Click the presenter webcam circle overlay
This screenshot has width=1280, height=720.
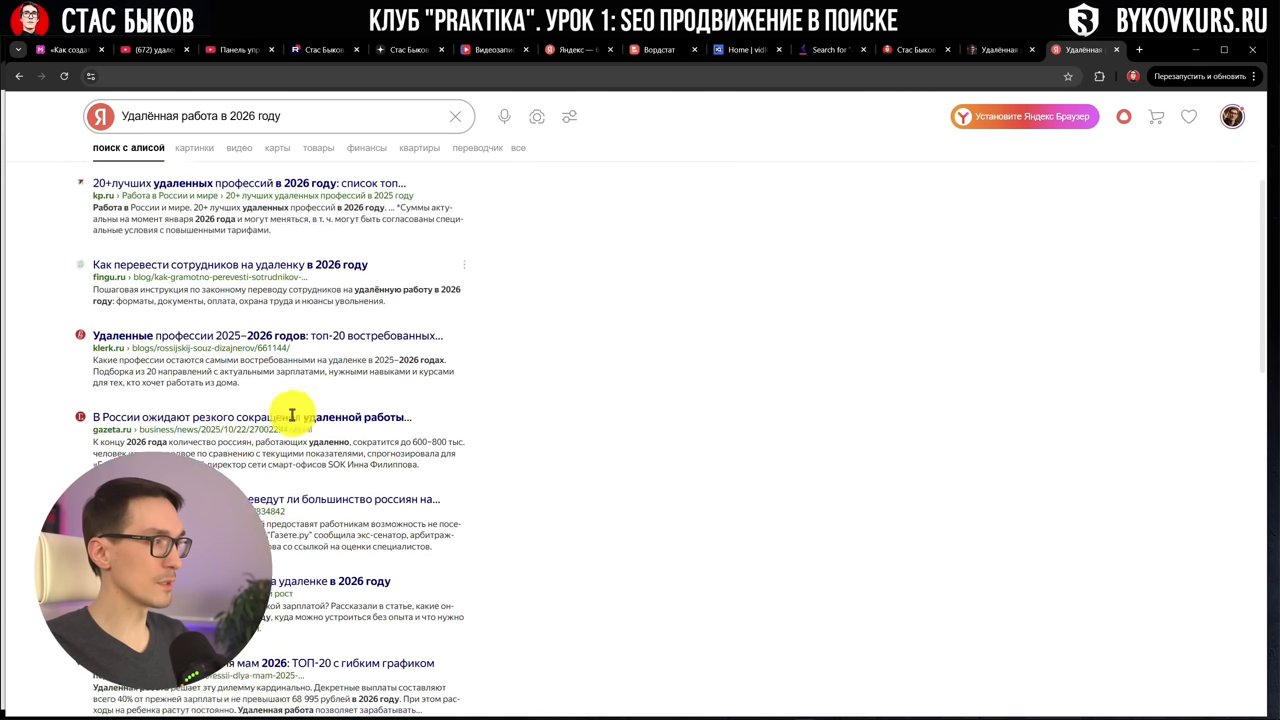[x=155, y=570]
